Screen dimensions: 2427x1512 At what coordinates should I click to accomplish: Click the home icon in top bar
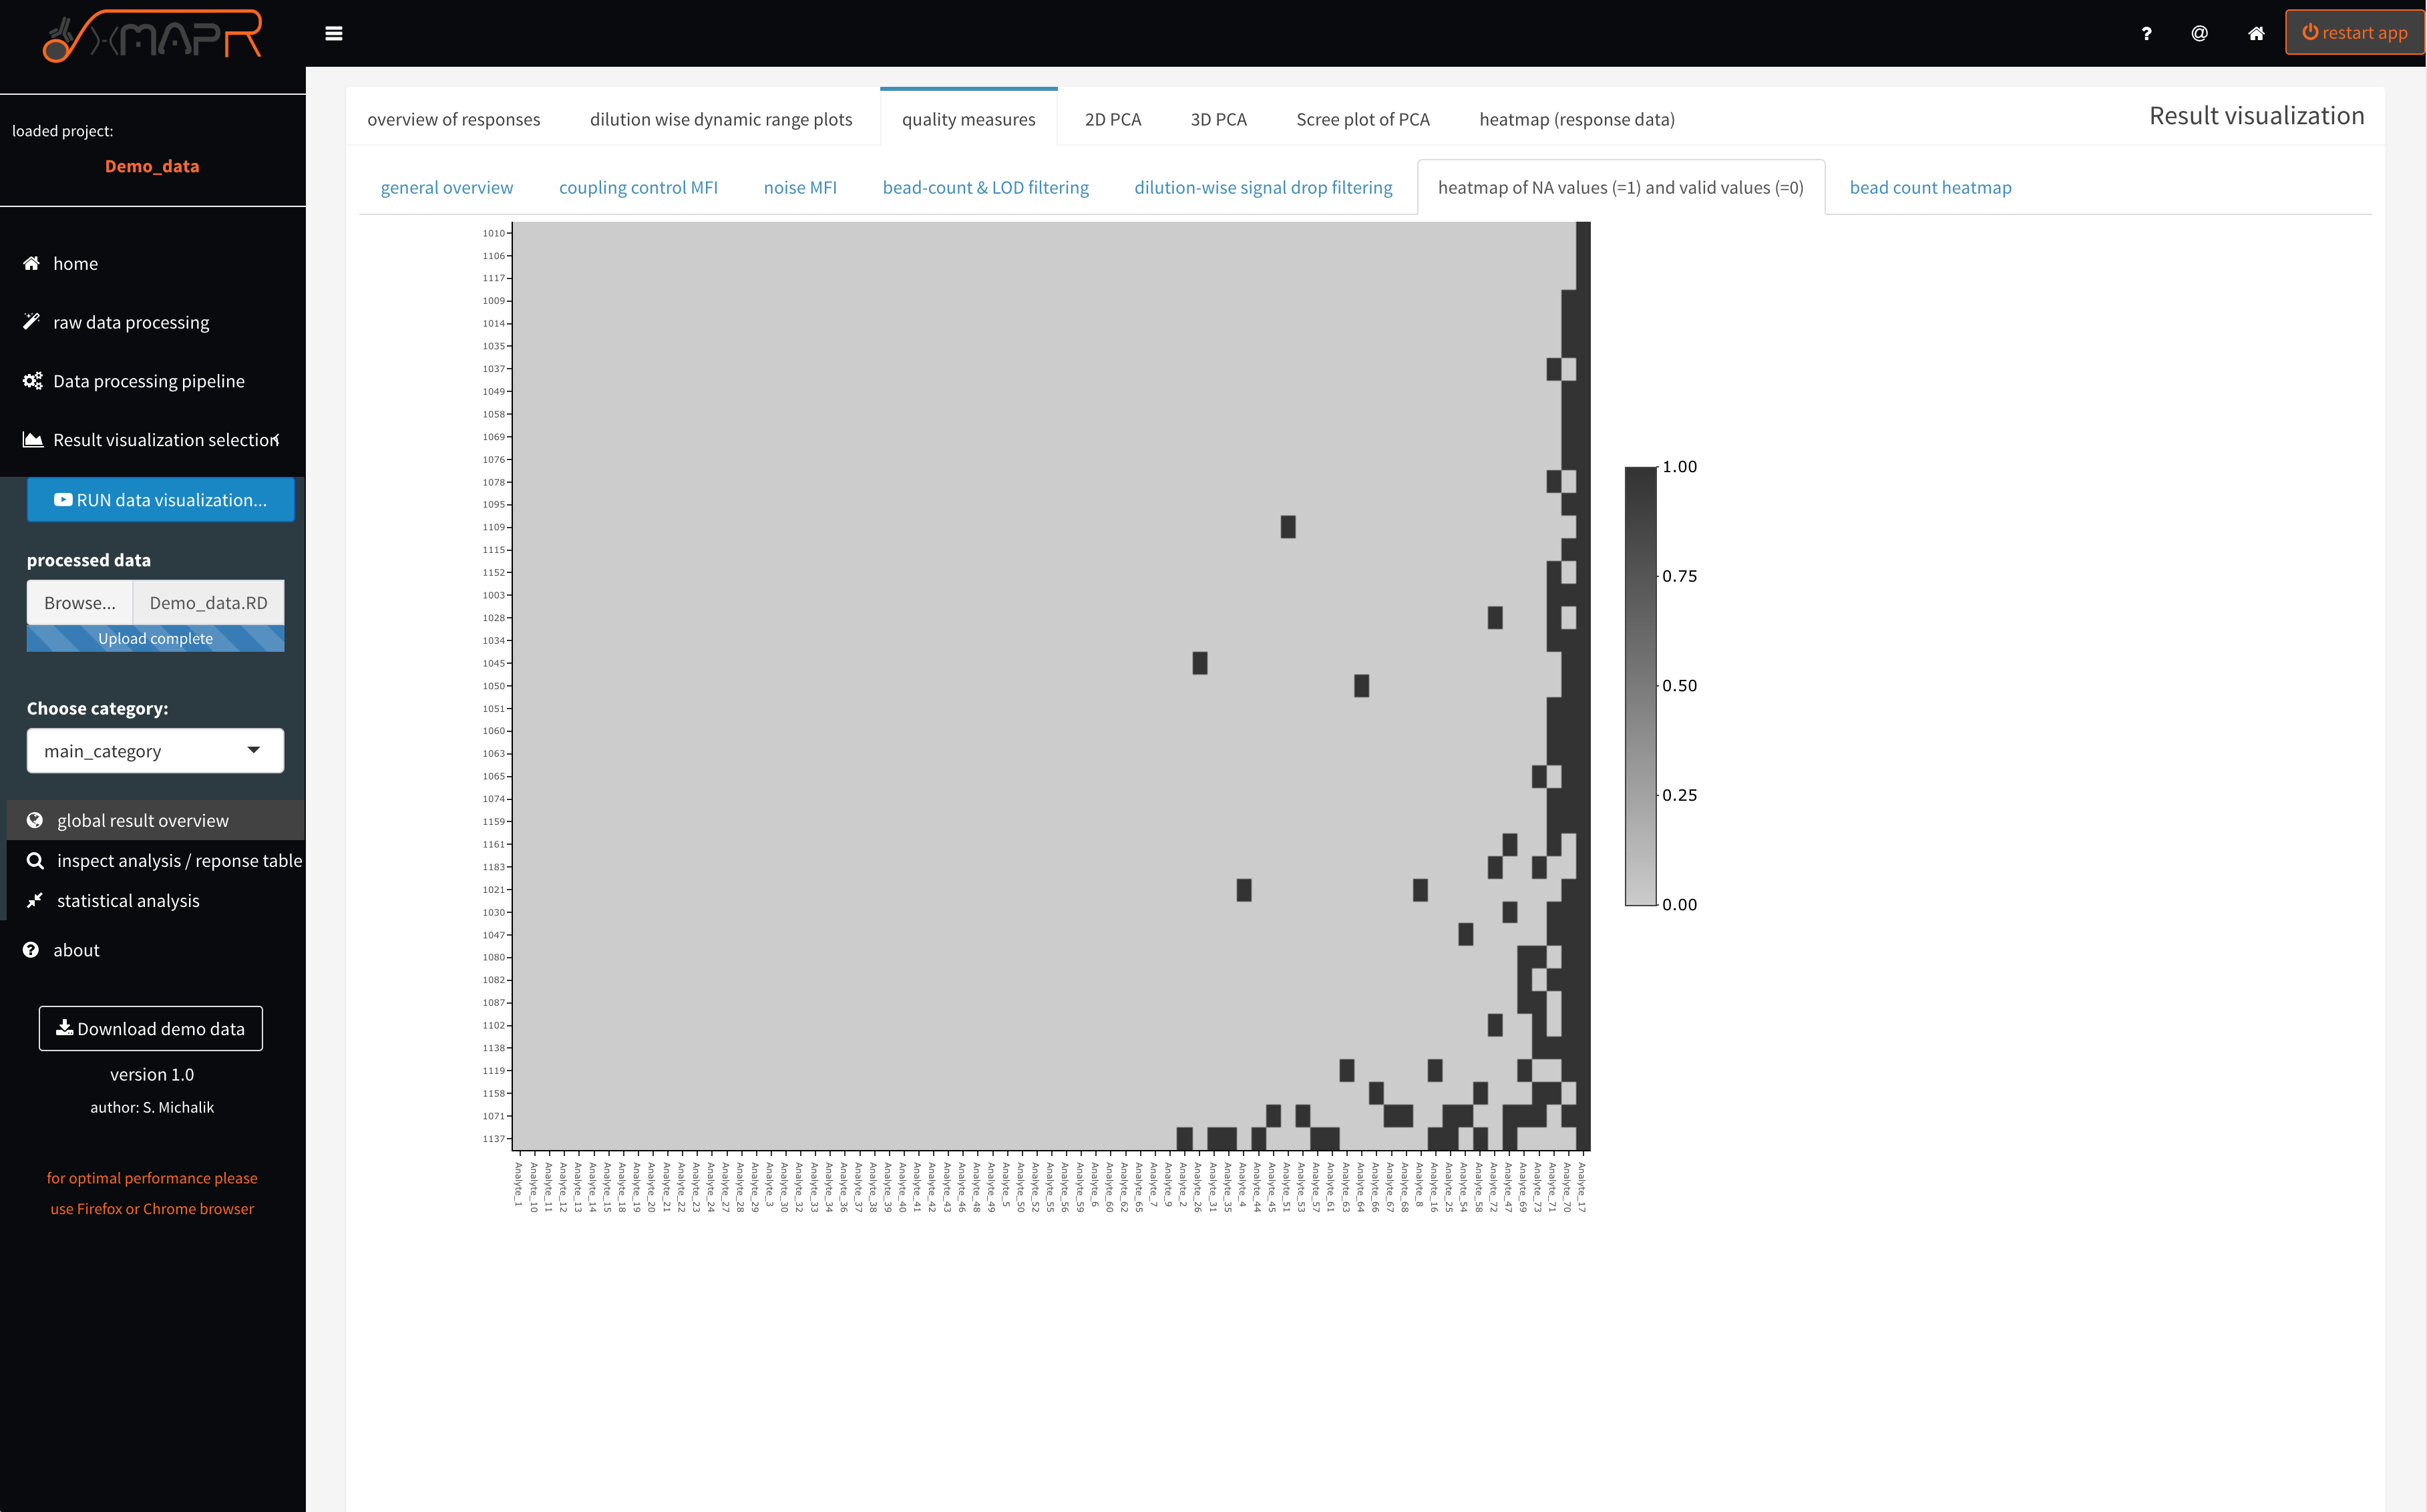pyautogui.click(x=2256, y=33)
